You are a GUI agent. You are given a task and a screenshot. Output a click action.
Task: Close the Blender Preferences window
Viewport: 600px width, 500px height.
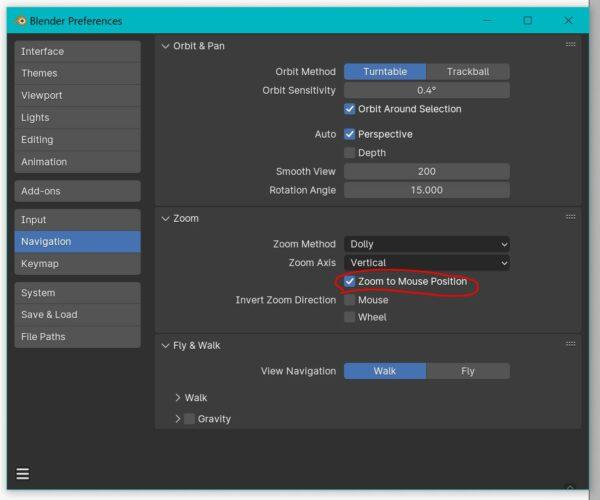[x=568, y=20]
